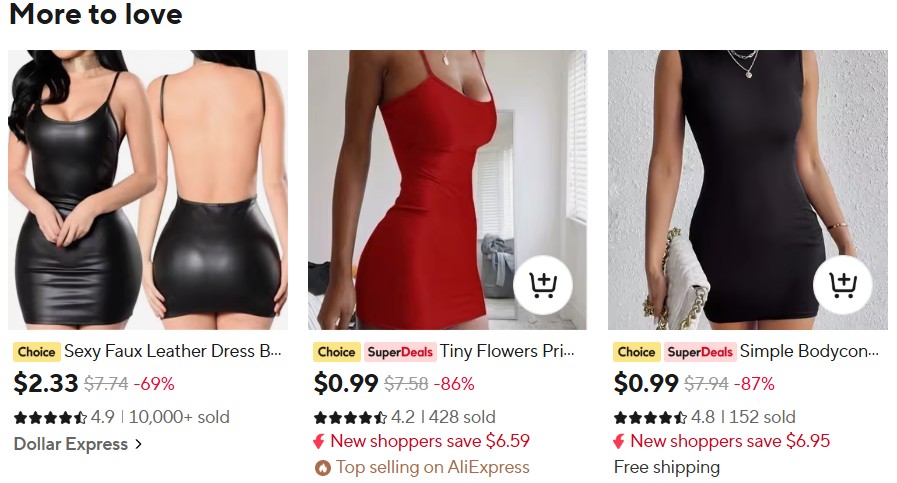This screenshot has width=897, height=483.
Task: Click the Dollar Express link
Action: [71, 444]
